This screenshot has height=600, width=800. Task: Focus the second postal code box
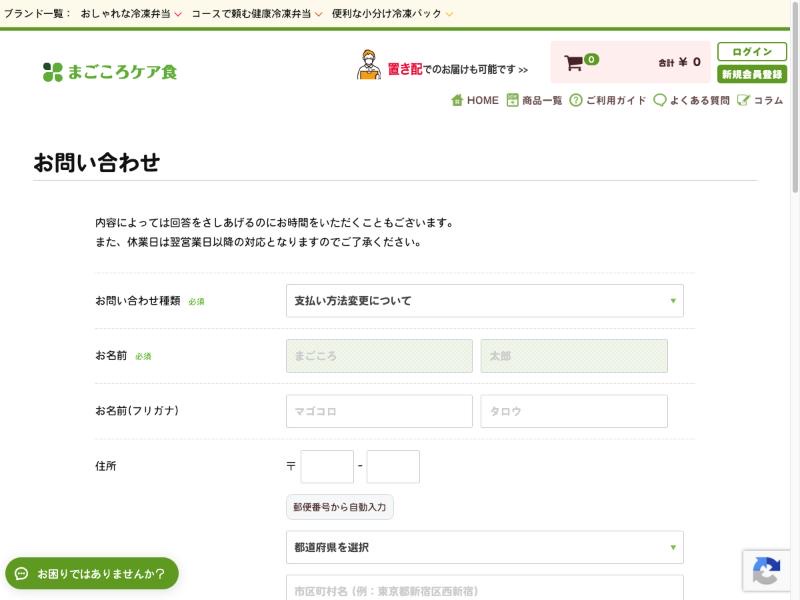[393, 466]
